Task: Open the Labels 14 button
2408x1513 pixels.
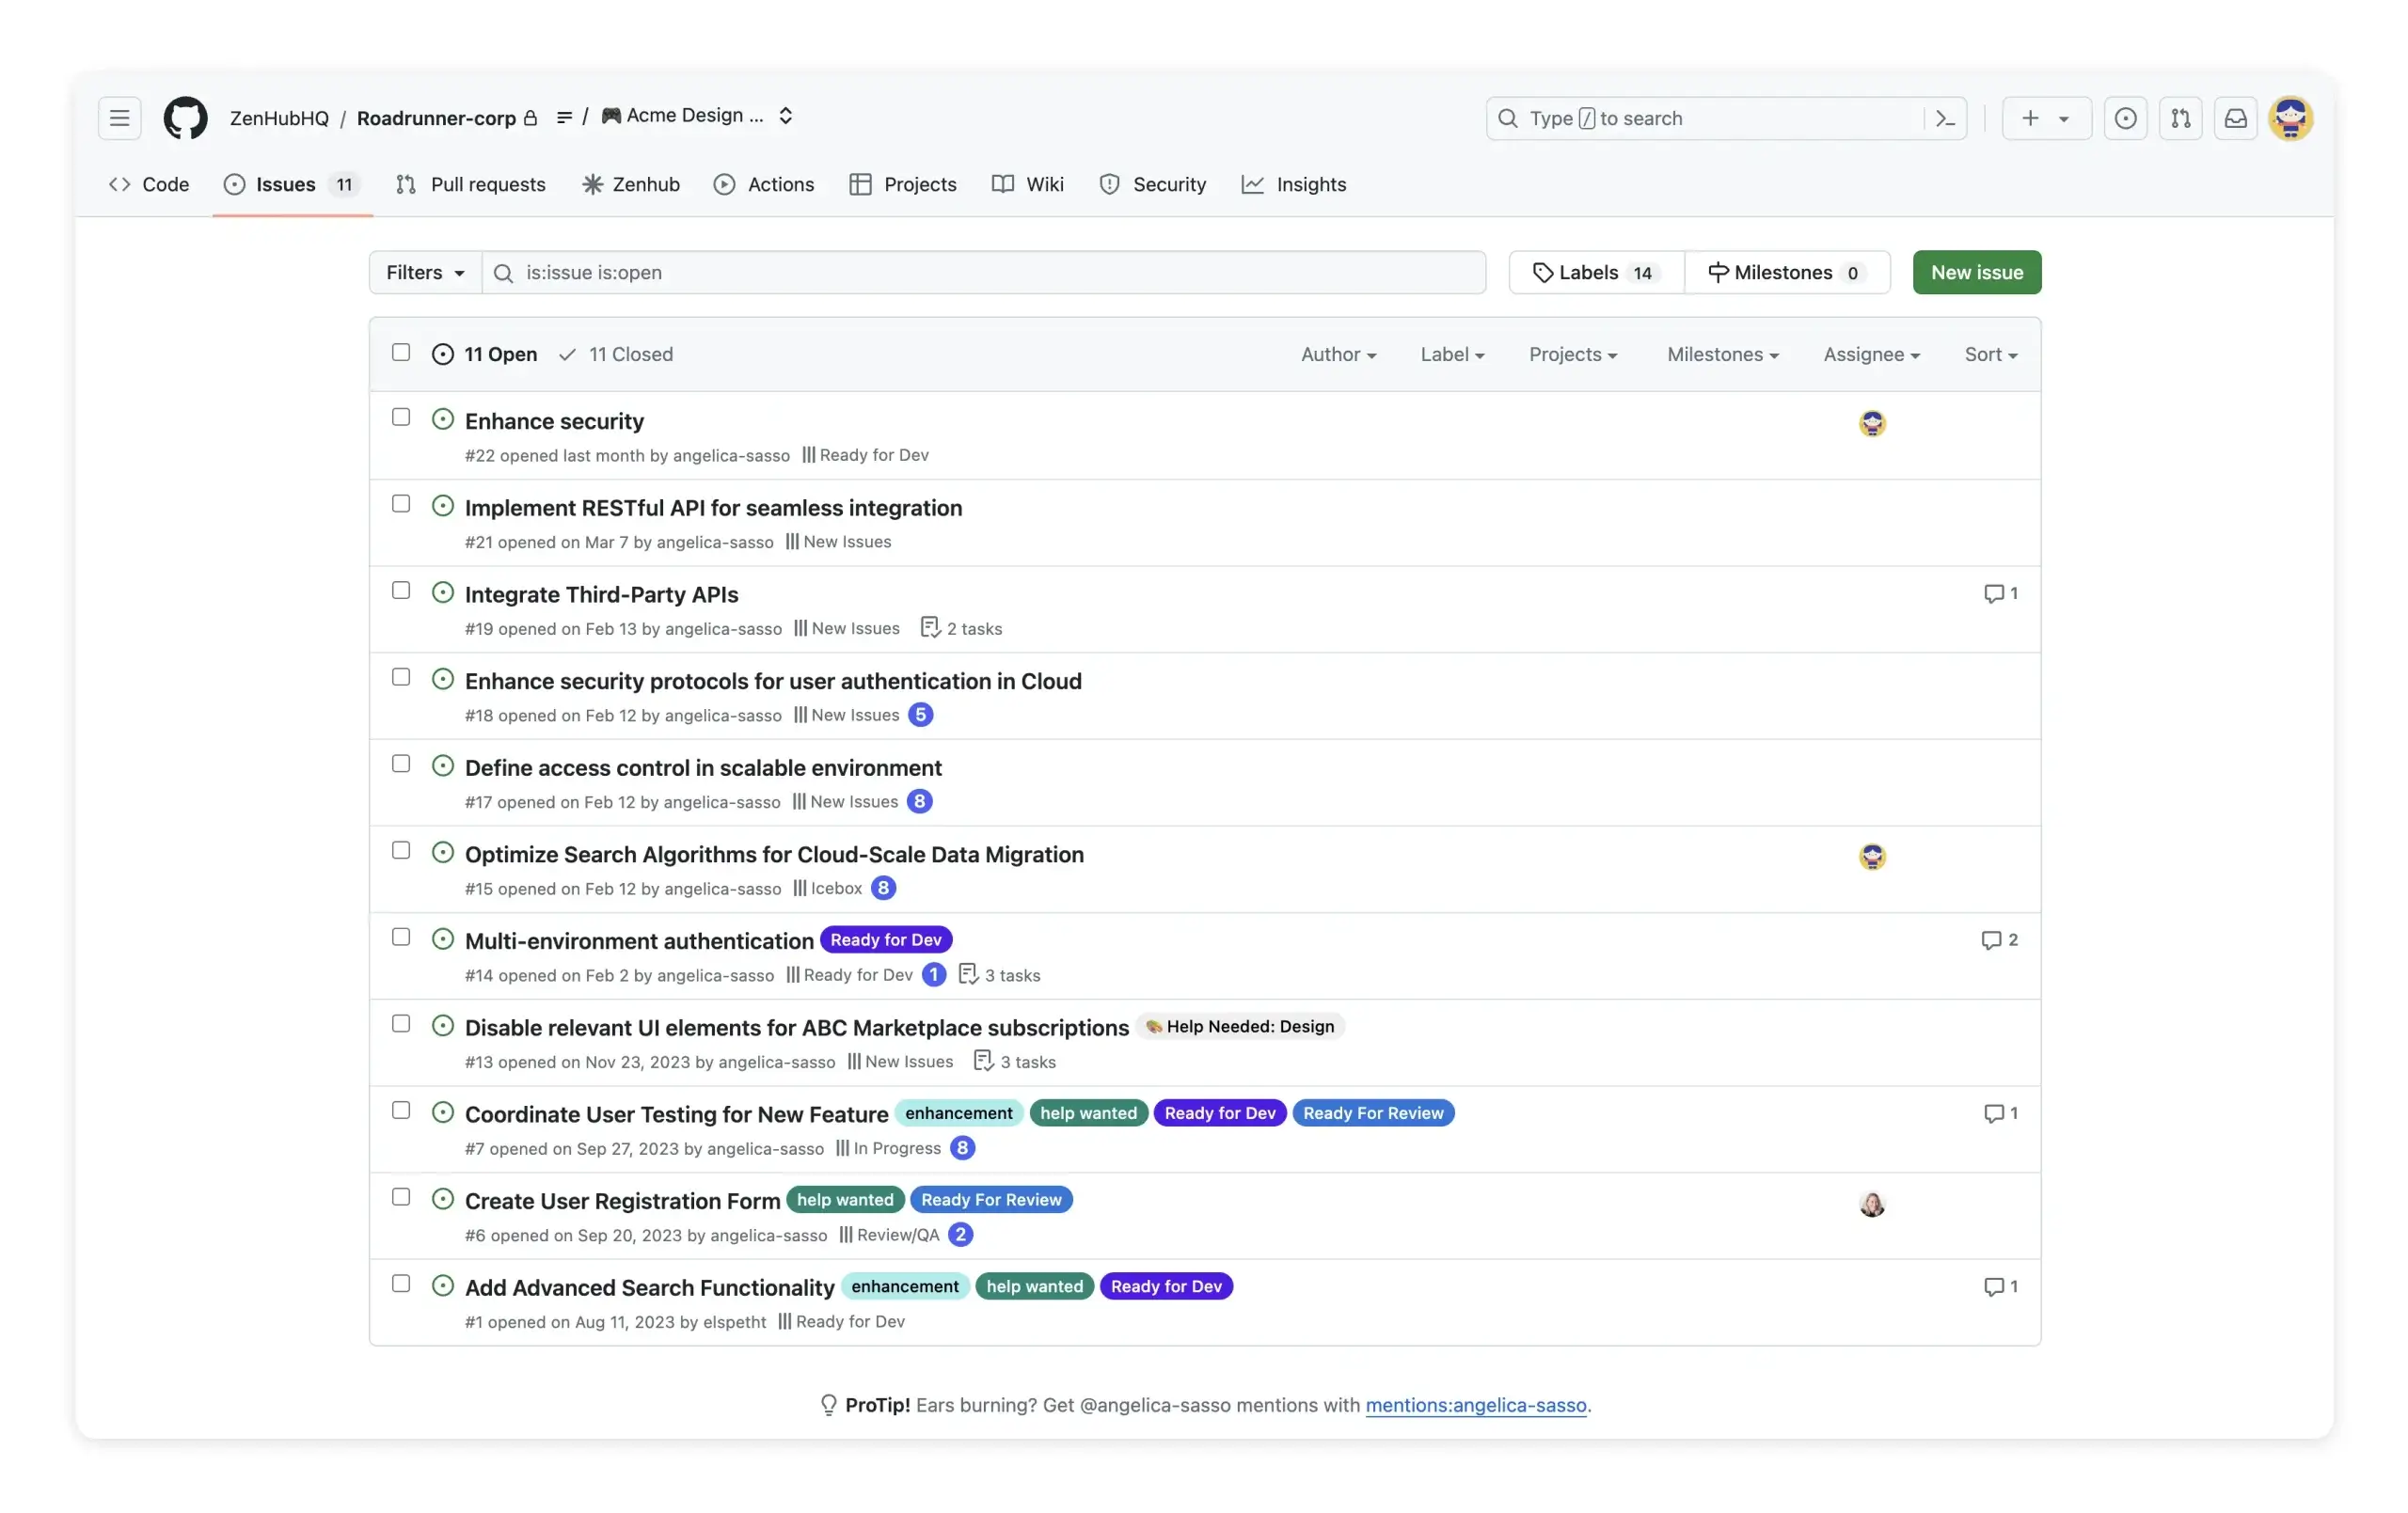Action: [x=1596, y=272]
